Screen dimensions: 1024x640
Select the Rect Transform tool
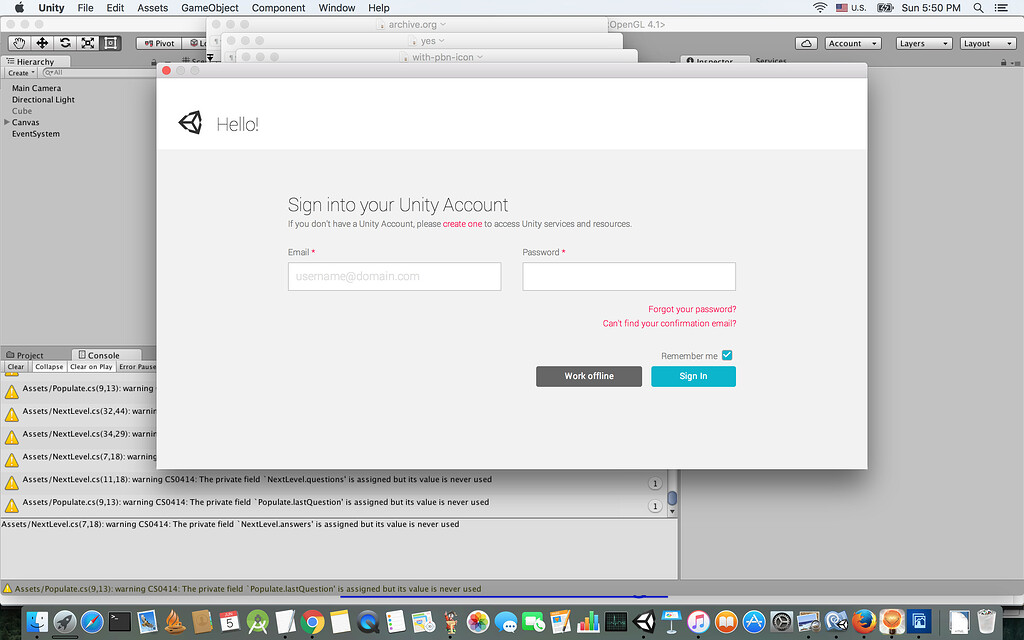click(x=110, y=43)
